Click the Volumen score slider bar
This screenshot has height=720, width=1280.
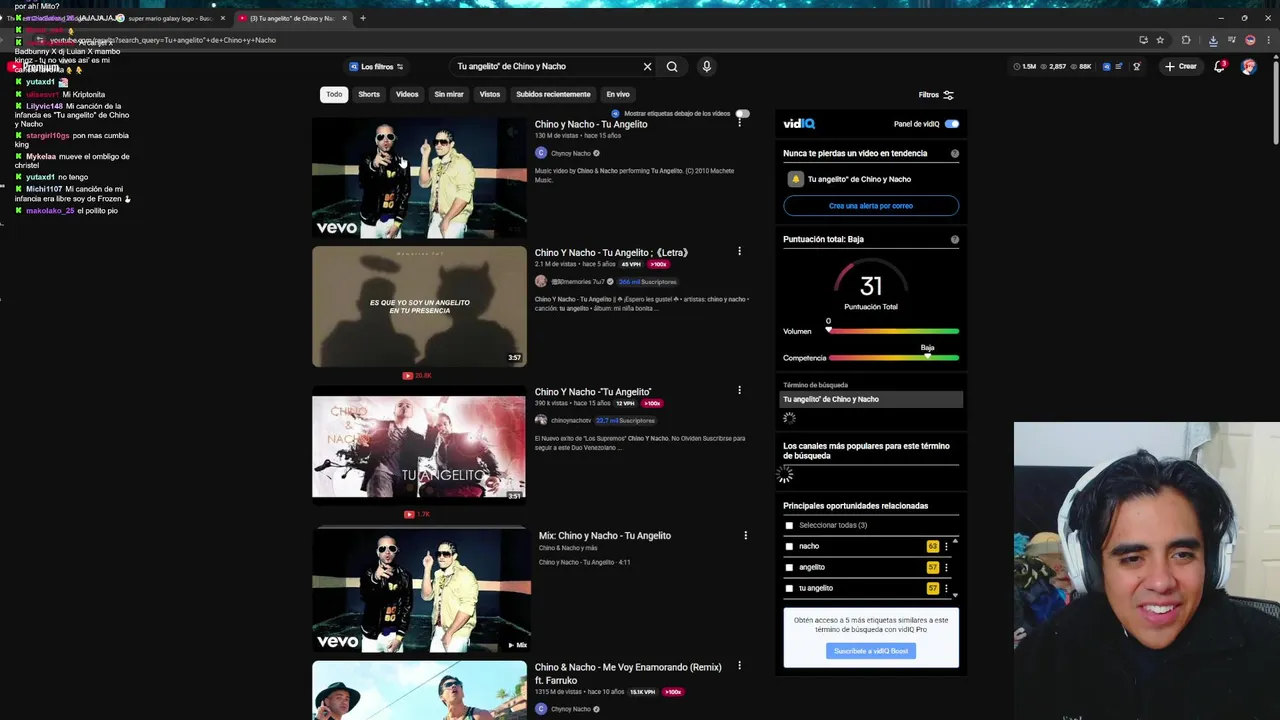coord(893,331)
